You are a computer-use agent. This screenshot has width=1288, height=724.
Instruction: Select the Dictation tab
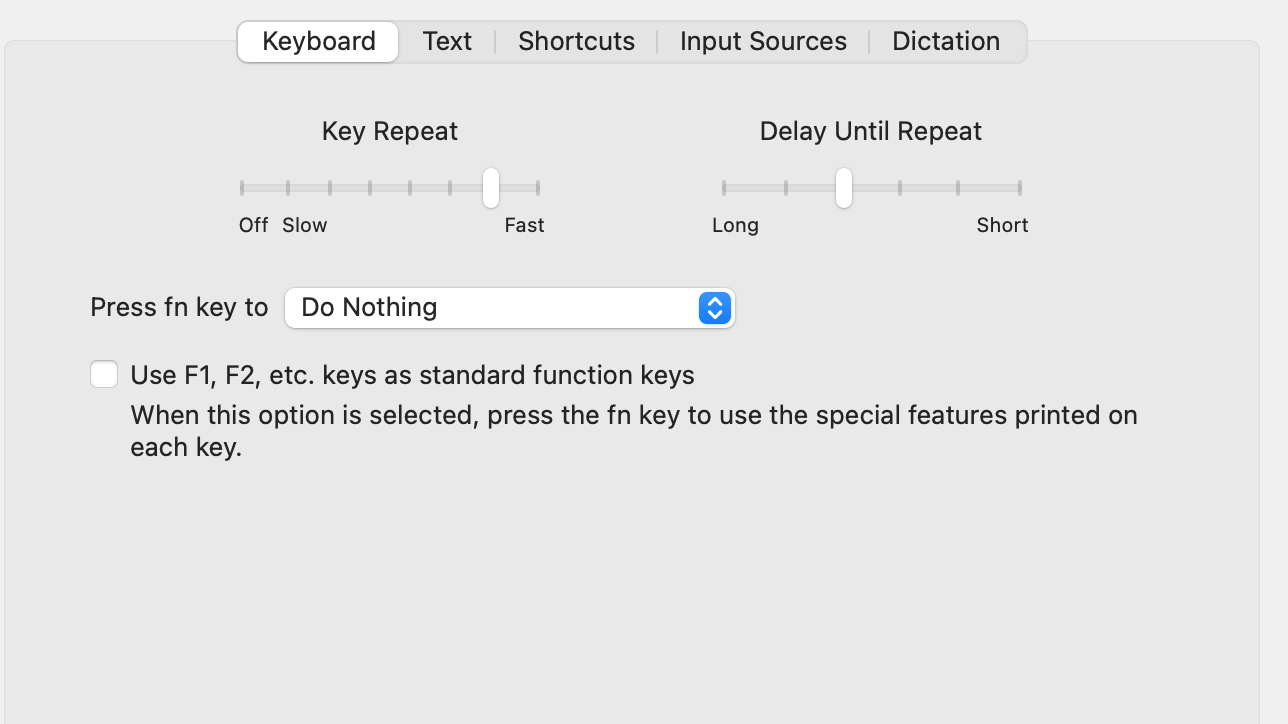click(x=945, y=41)
